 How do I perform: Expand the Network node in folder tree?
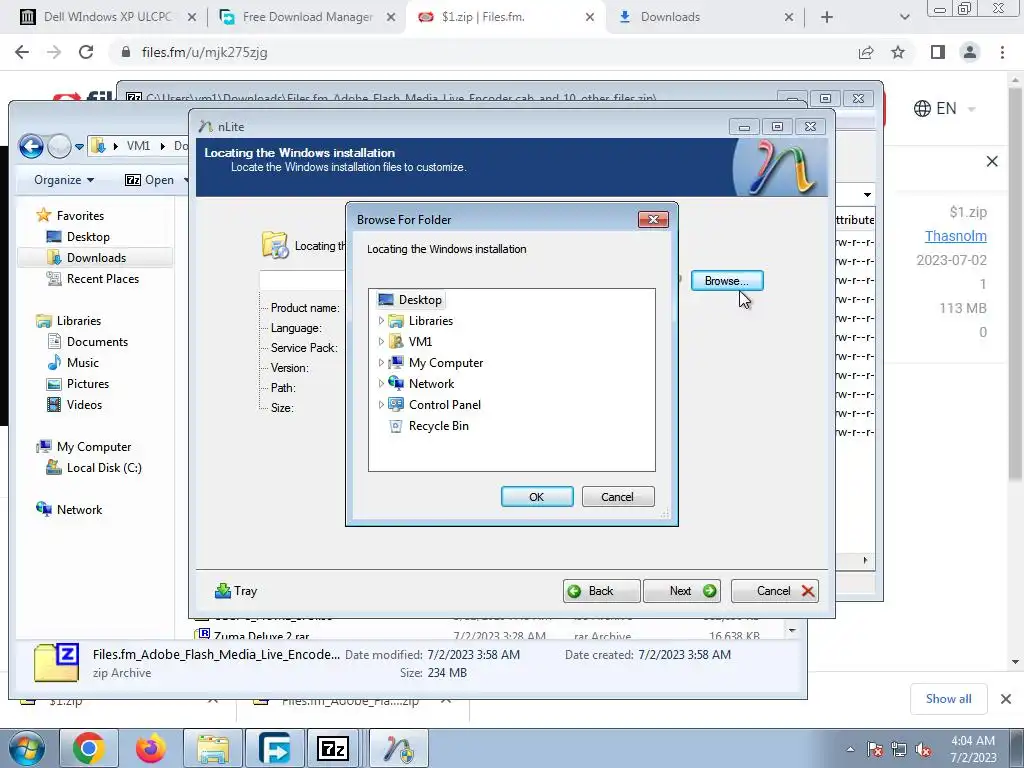[381, 383]
